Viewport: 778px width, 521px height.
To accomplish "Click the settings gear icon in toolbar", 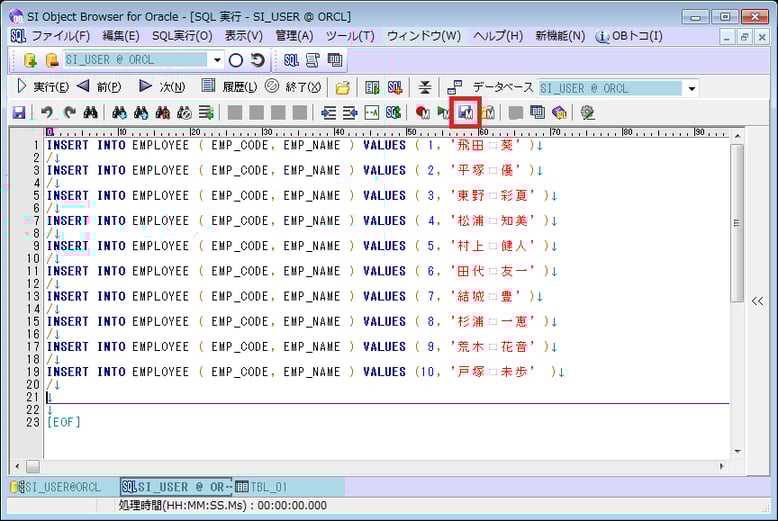I will click(x=587, y=113).
